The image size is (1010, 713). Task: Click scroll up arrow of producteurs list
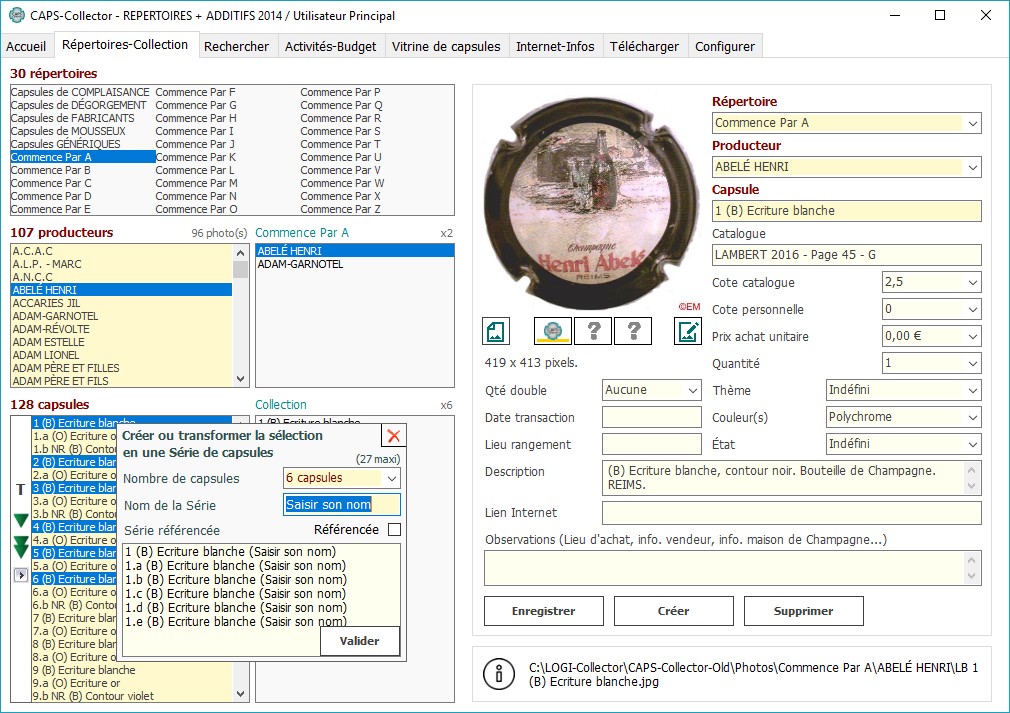point(240,253)
